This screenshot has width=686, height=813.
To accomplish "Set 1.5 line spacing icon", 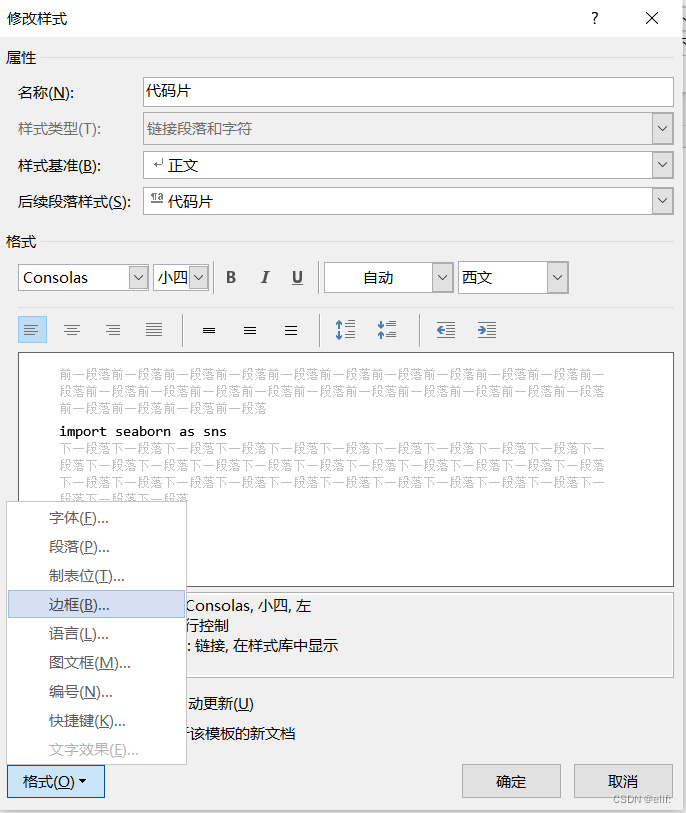I will click(250, 330).
